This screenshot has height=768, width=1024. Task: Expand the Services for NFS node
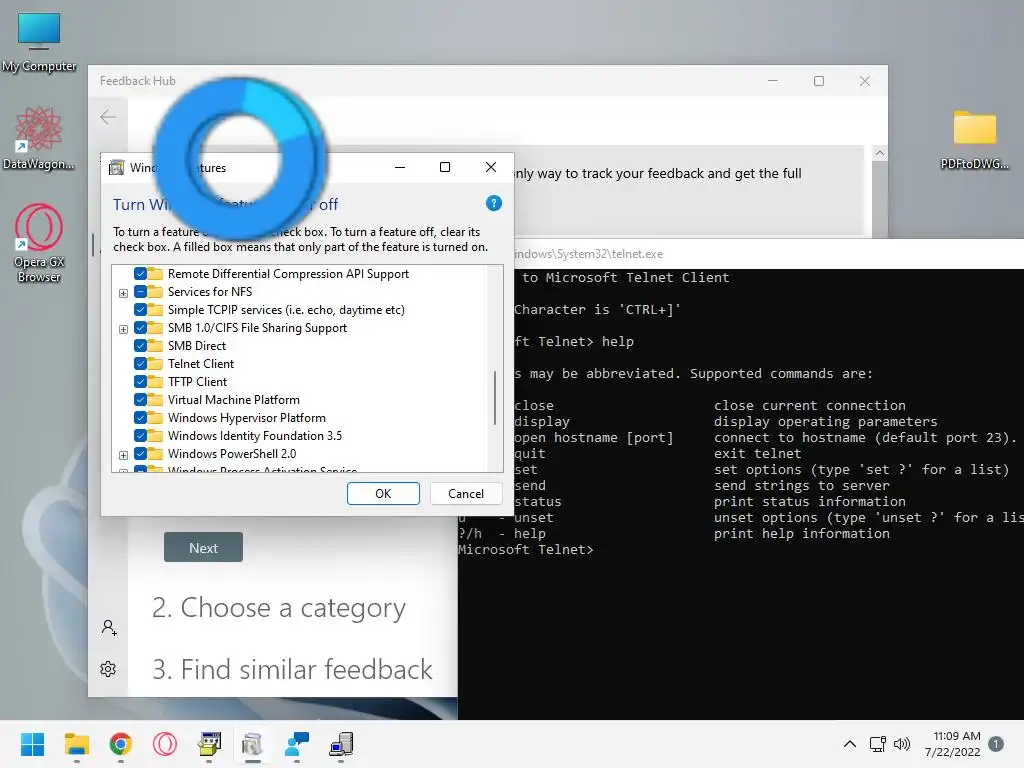click(x=123, y=293)
